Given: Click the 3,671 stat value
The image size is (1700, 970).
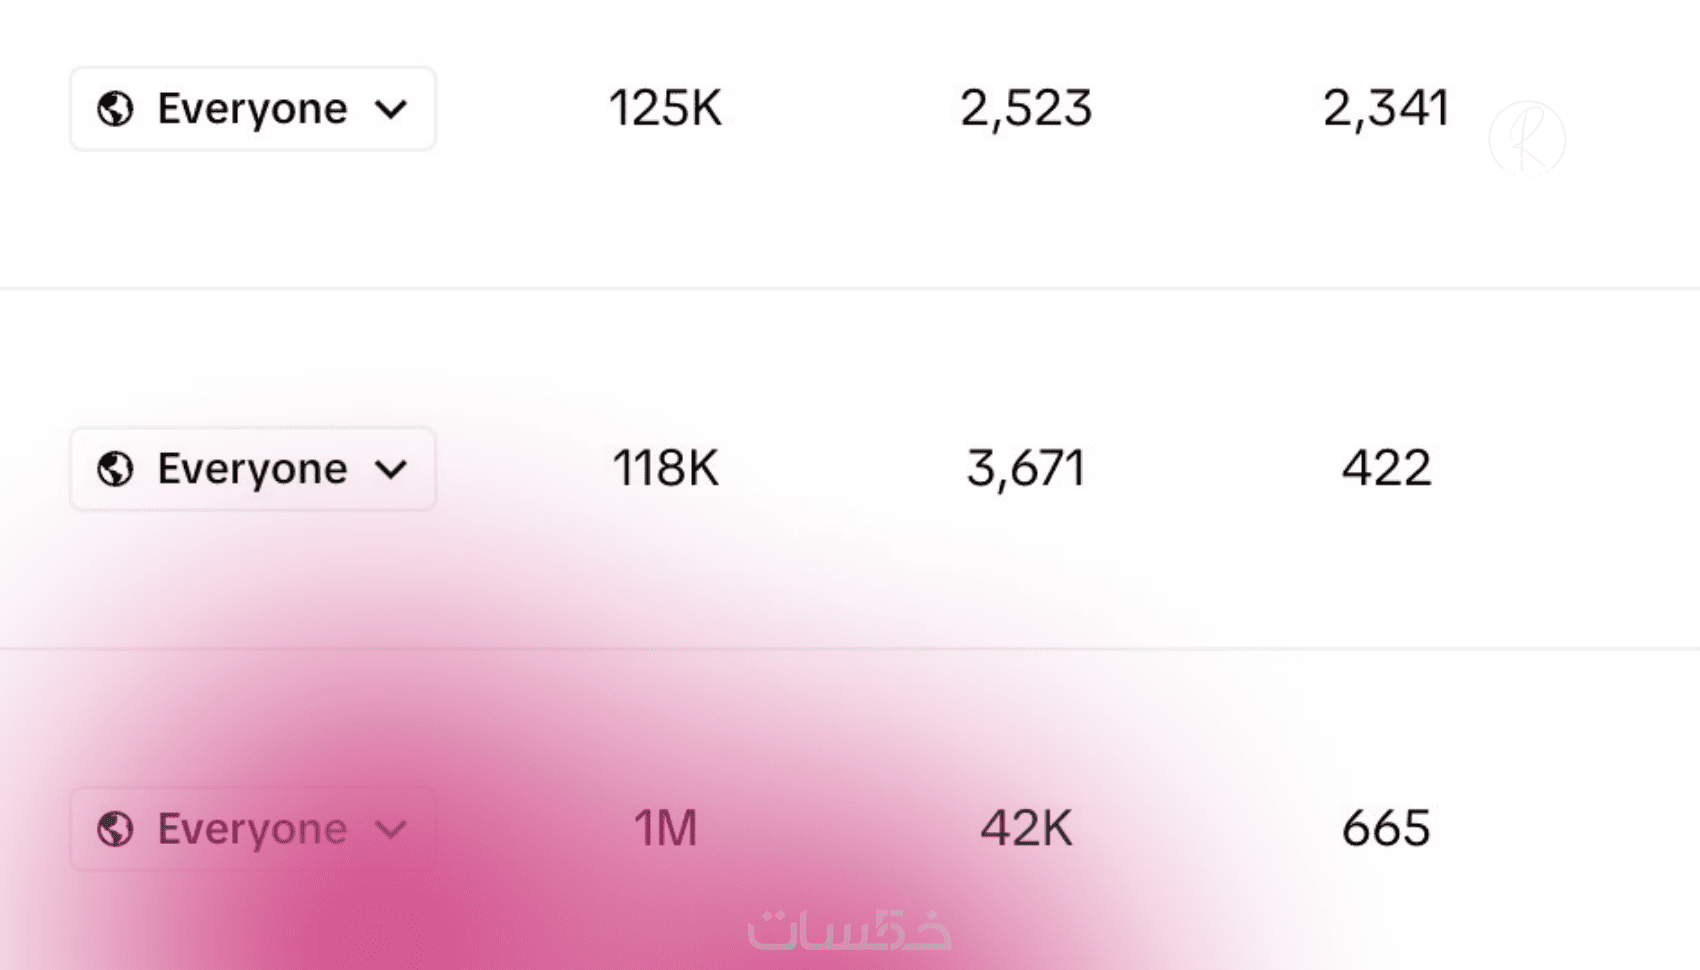Looking at the screenshot, I should tap(1026, 468).
